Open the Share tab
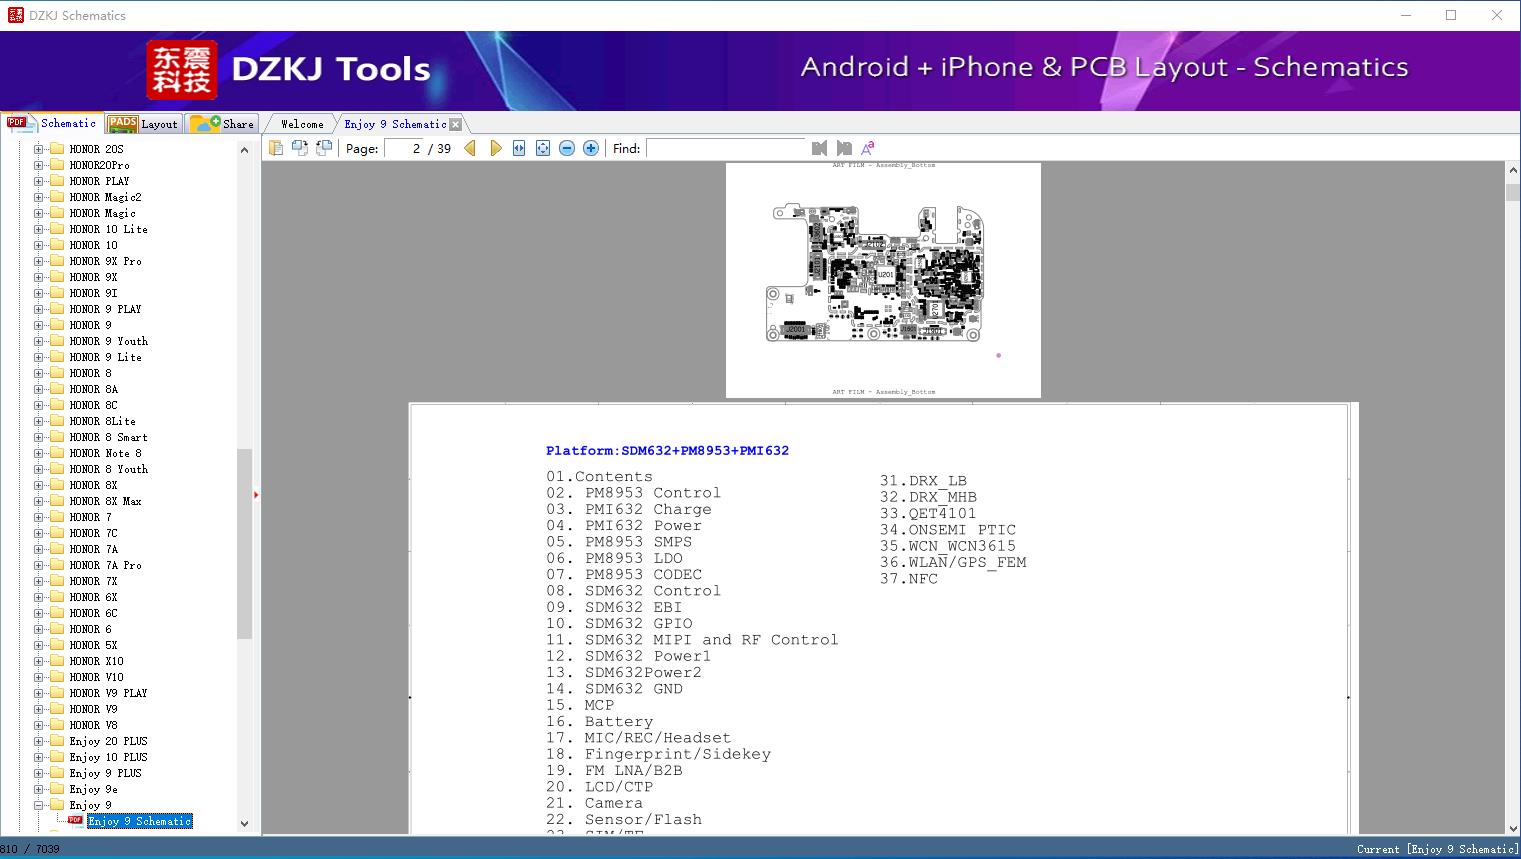The image size is (1521, 859). [x=222, y=124]
